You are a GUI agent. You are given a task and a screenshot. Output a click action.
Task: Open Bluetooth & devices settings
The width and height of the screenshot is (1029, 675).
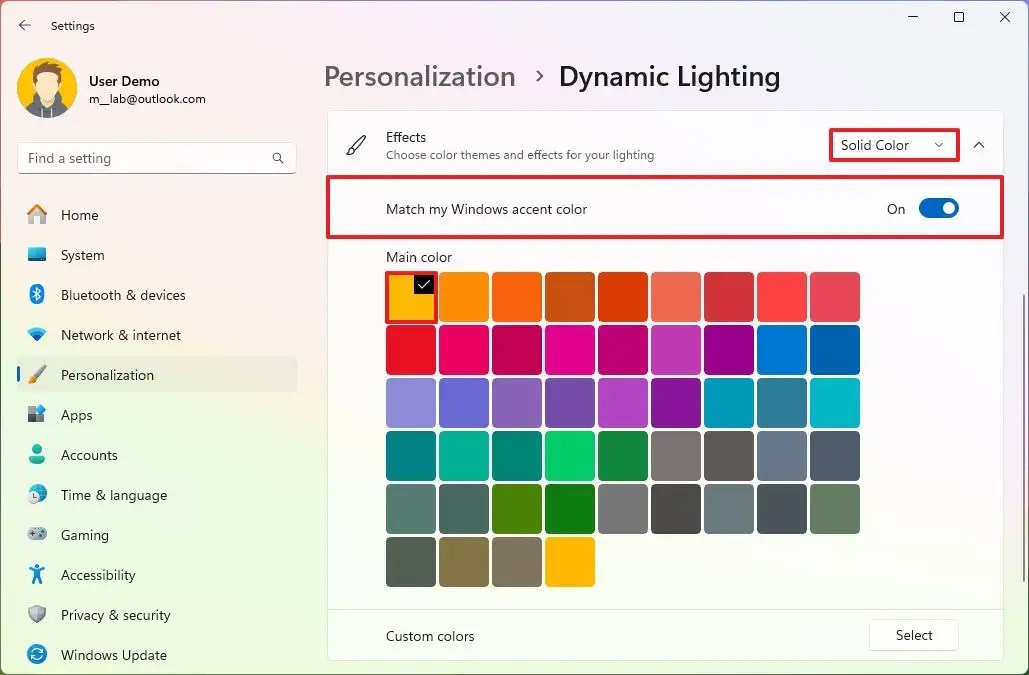121,295
